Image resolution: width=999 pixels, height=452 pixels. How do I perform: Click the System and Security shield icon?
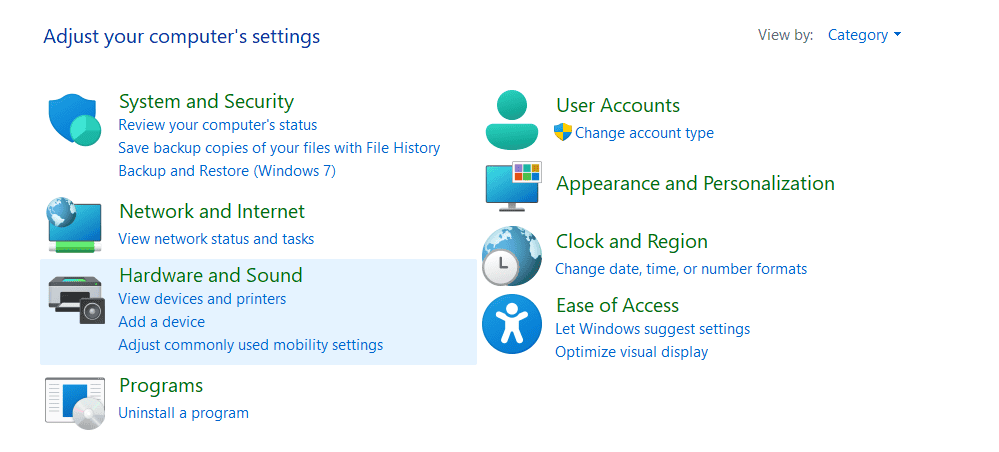point(75,120)
